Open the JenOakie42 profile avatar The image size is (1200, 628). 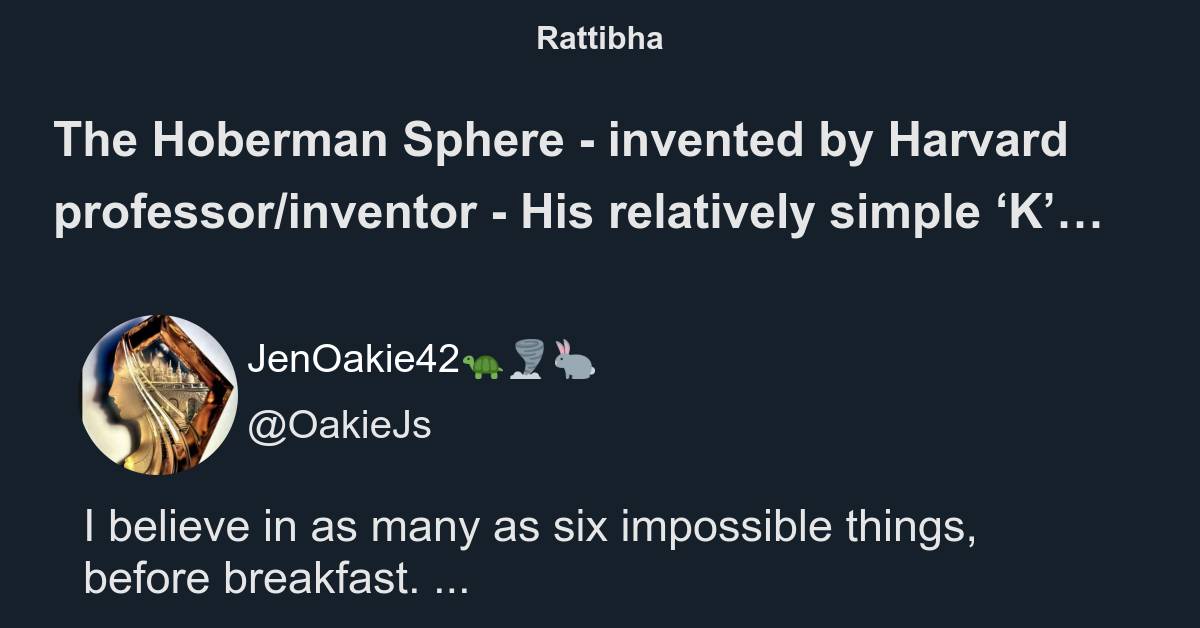coord(159,395)
